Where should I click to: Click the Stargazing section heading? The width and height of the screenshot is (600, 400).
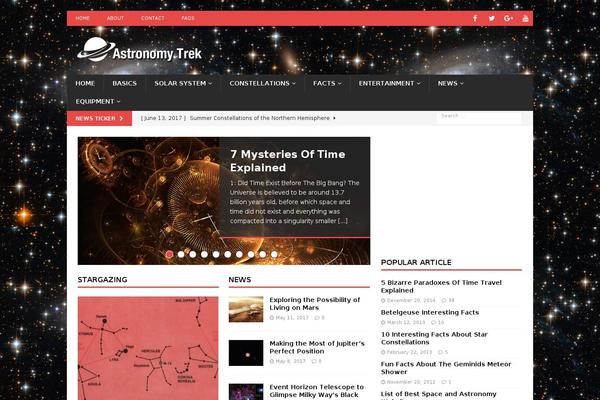(102, 280)
